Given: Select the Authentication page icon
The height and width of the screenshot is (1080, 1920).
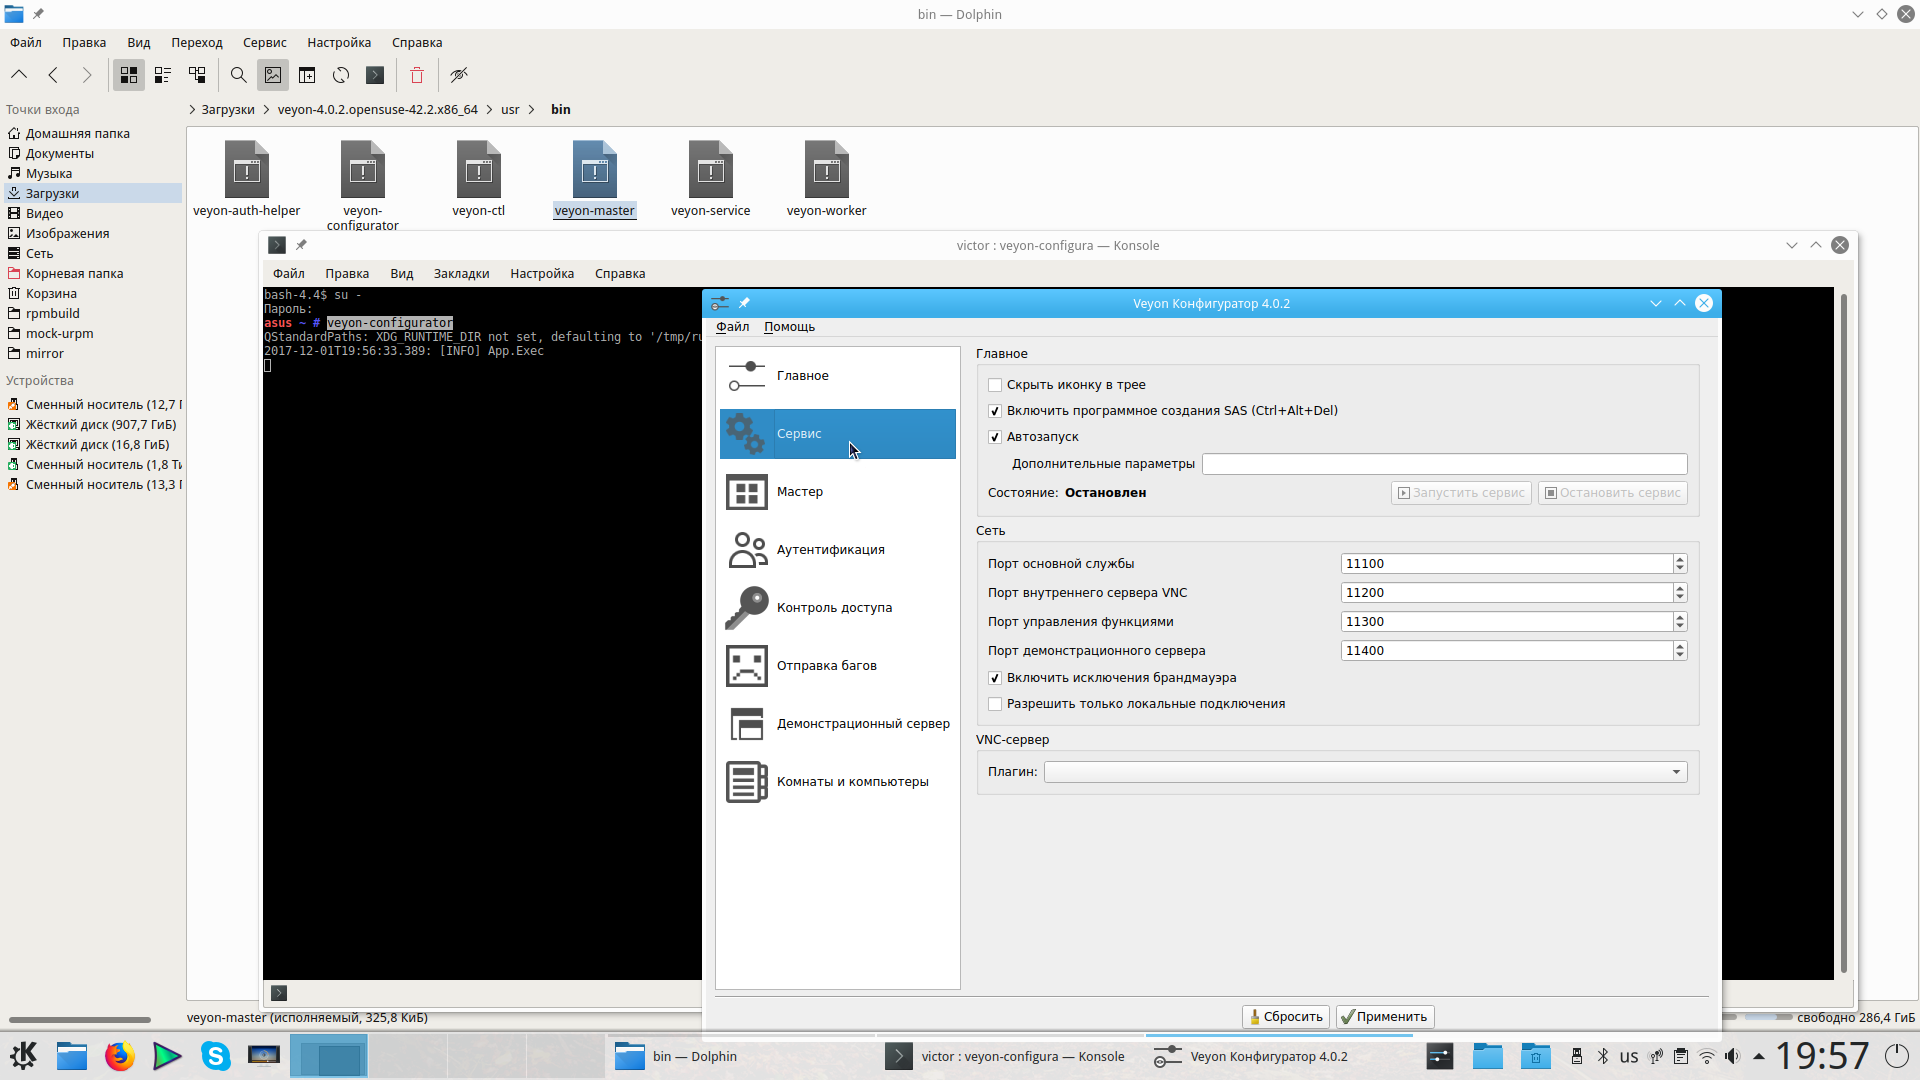Looking at the screenshot, I should 747,550.
